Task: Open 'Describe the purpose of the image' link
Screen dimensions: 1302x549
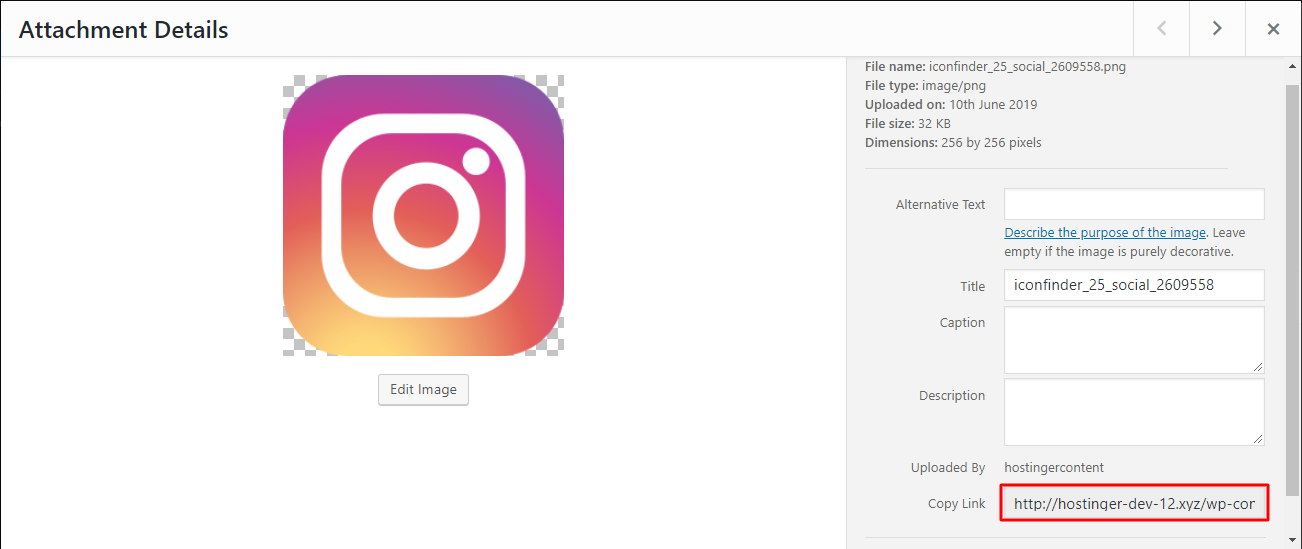Action: click(x=1105, y=232)
